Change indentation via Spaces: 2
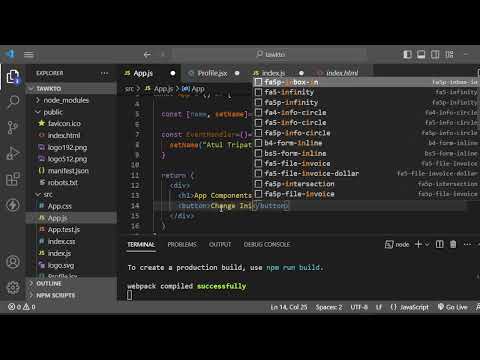Image resolution: width=480 pixels, height=360 pixels. pyautogui.click(x=329, y=307)
